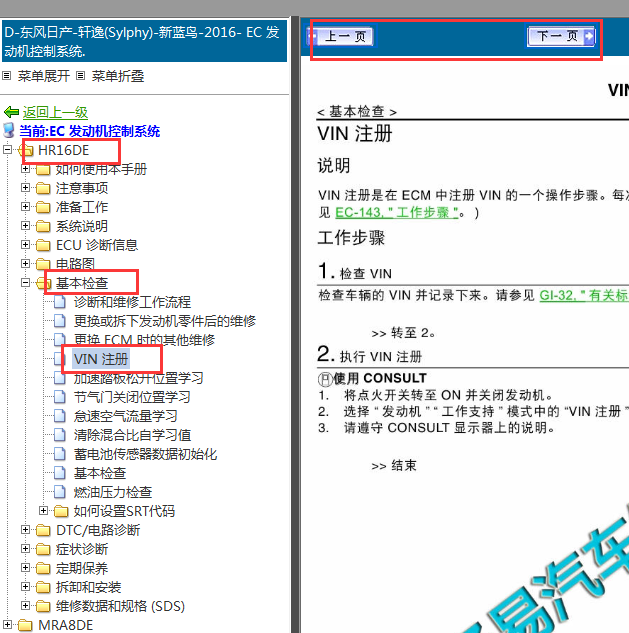Open the 更换 ECM 时的其他维修 page

(x=144, y=340)
